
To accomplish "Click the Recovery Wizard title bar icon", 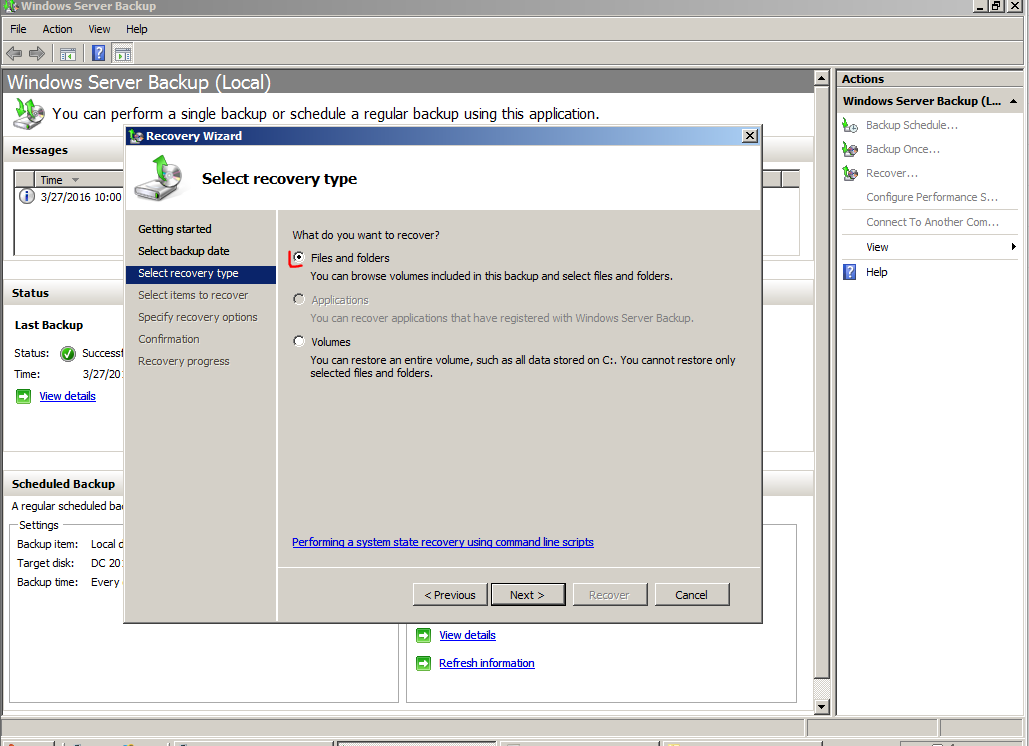I will coord(136,136).
